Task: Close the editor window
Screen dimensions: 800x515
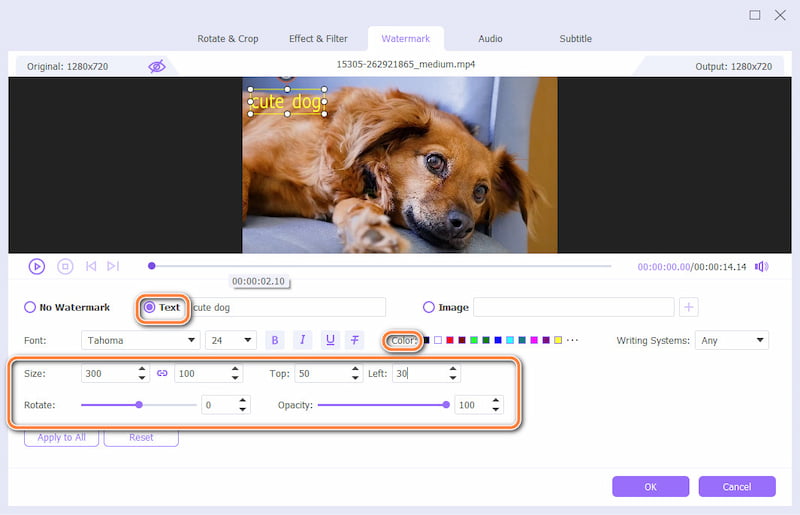Action: 780,15
